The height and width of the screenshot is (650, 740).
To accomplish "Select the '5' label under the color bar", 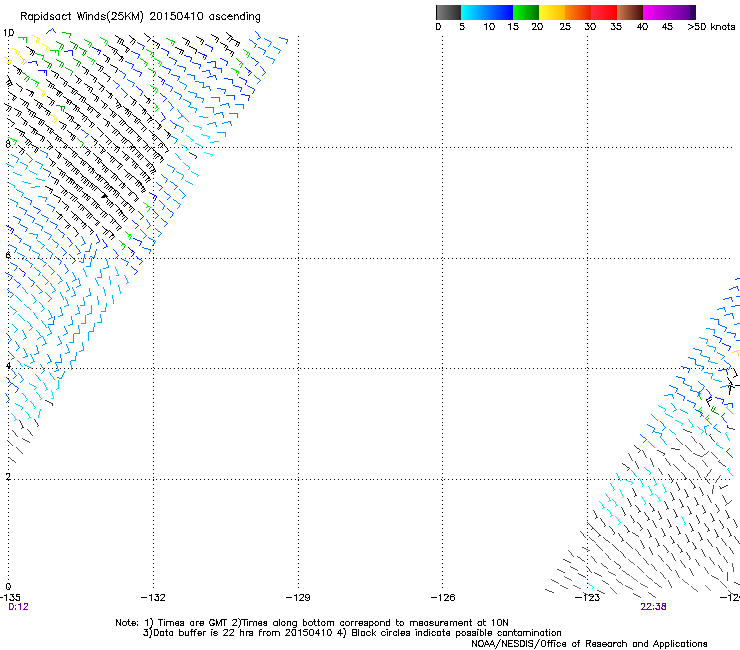I will 462,27.
